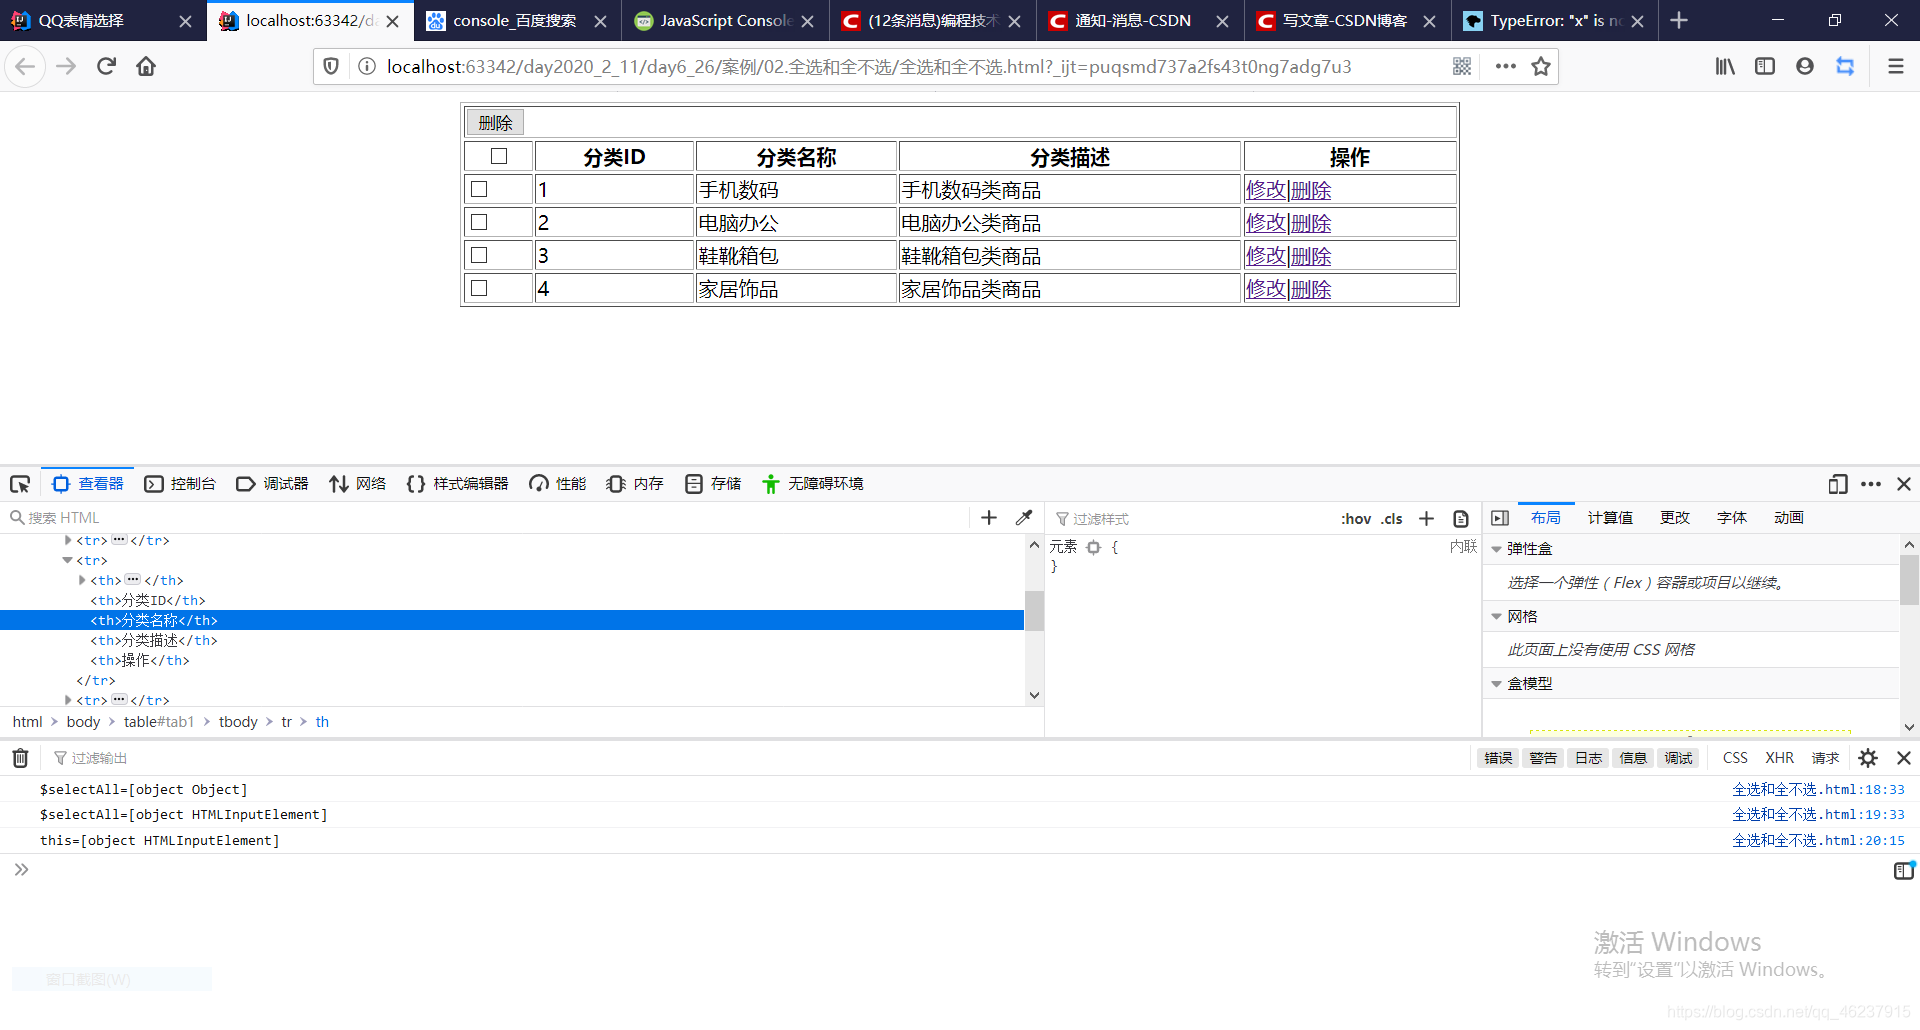Toggle the 调试 console filter
The image size is (1920, 1030).
(1678, 758)
